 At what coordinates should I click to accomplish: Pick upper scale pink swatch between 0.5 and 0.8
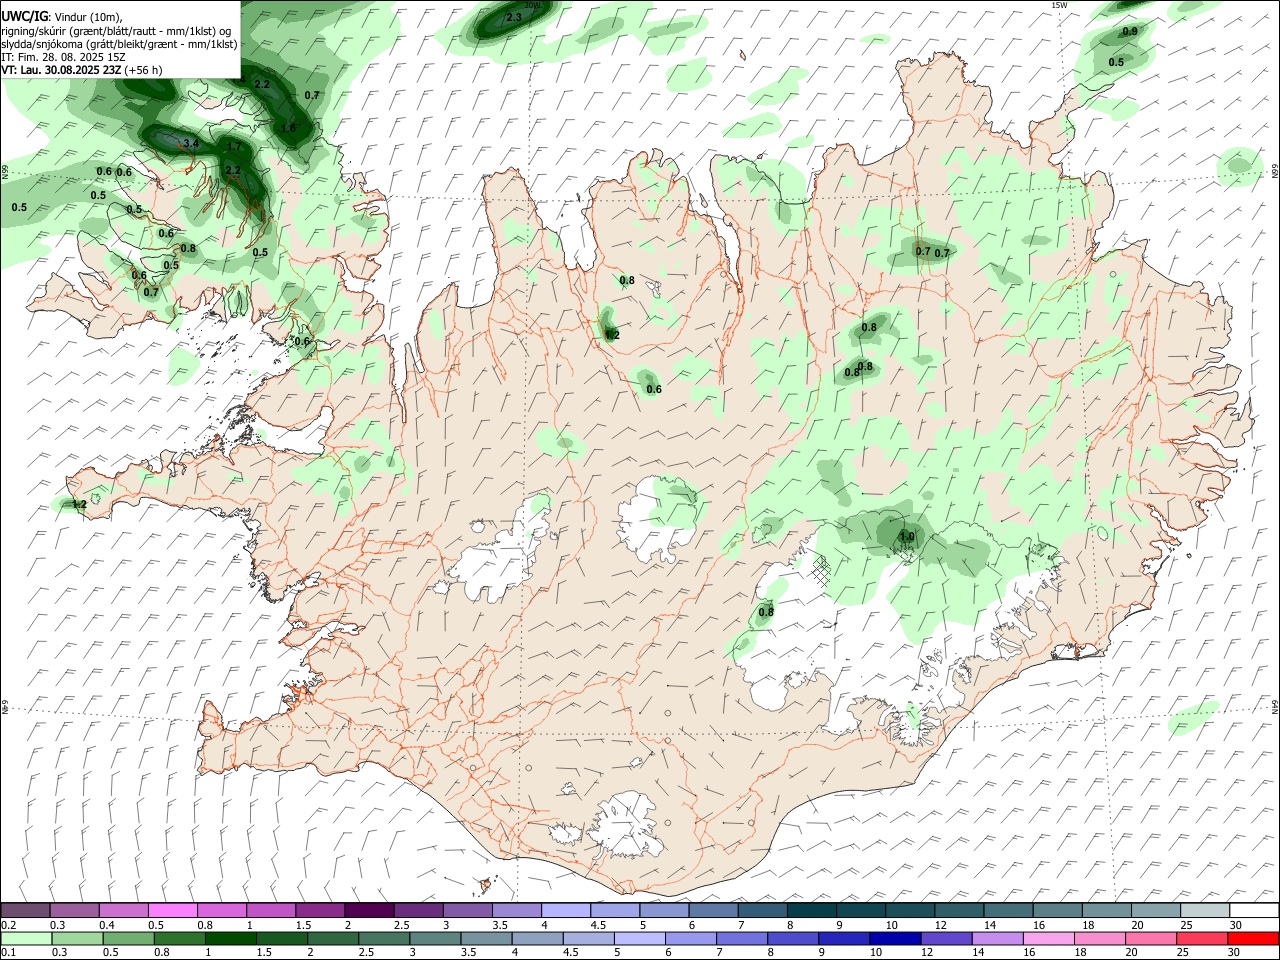tap(173, 910)
